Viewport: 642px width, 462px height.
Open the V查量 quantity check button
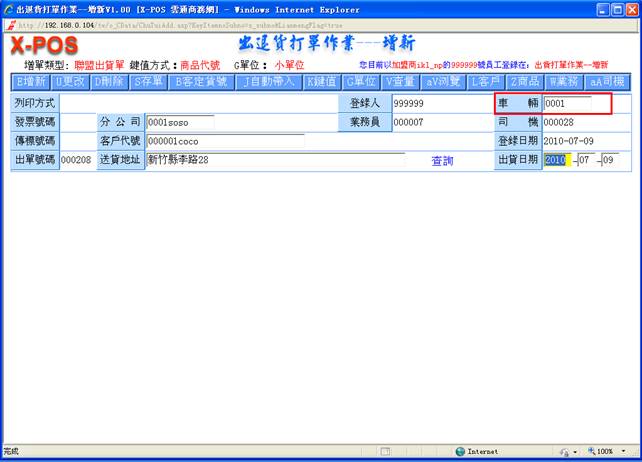(399, 81)
